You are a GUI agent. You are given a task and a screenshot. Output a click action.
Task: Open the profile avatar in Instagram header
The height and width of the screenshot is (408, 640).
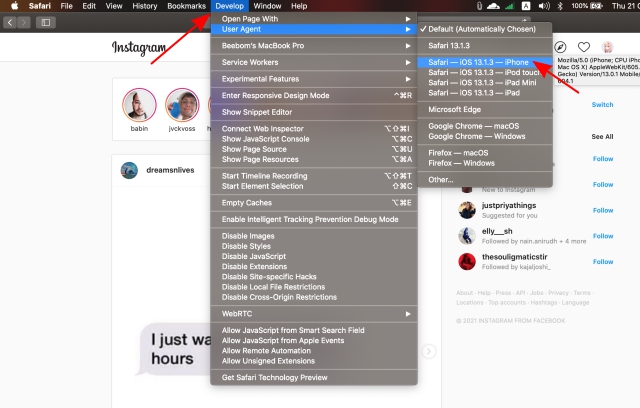tap(607, 47)
